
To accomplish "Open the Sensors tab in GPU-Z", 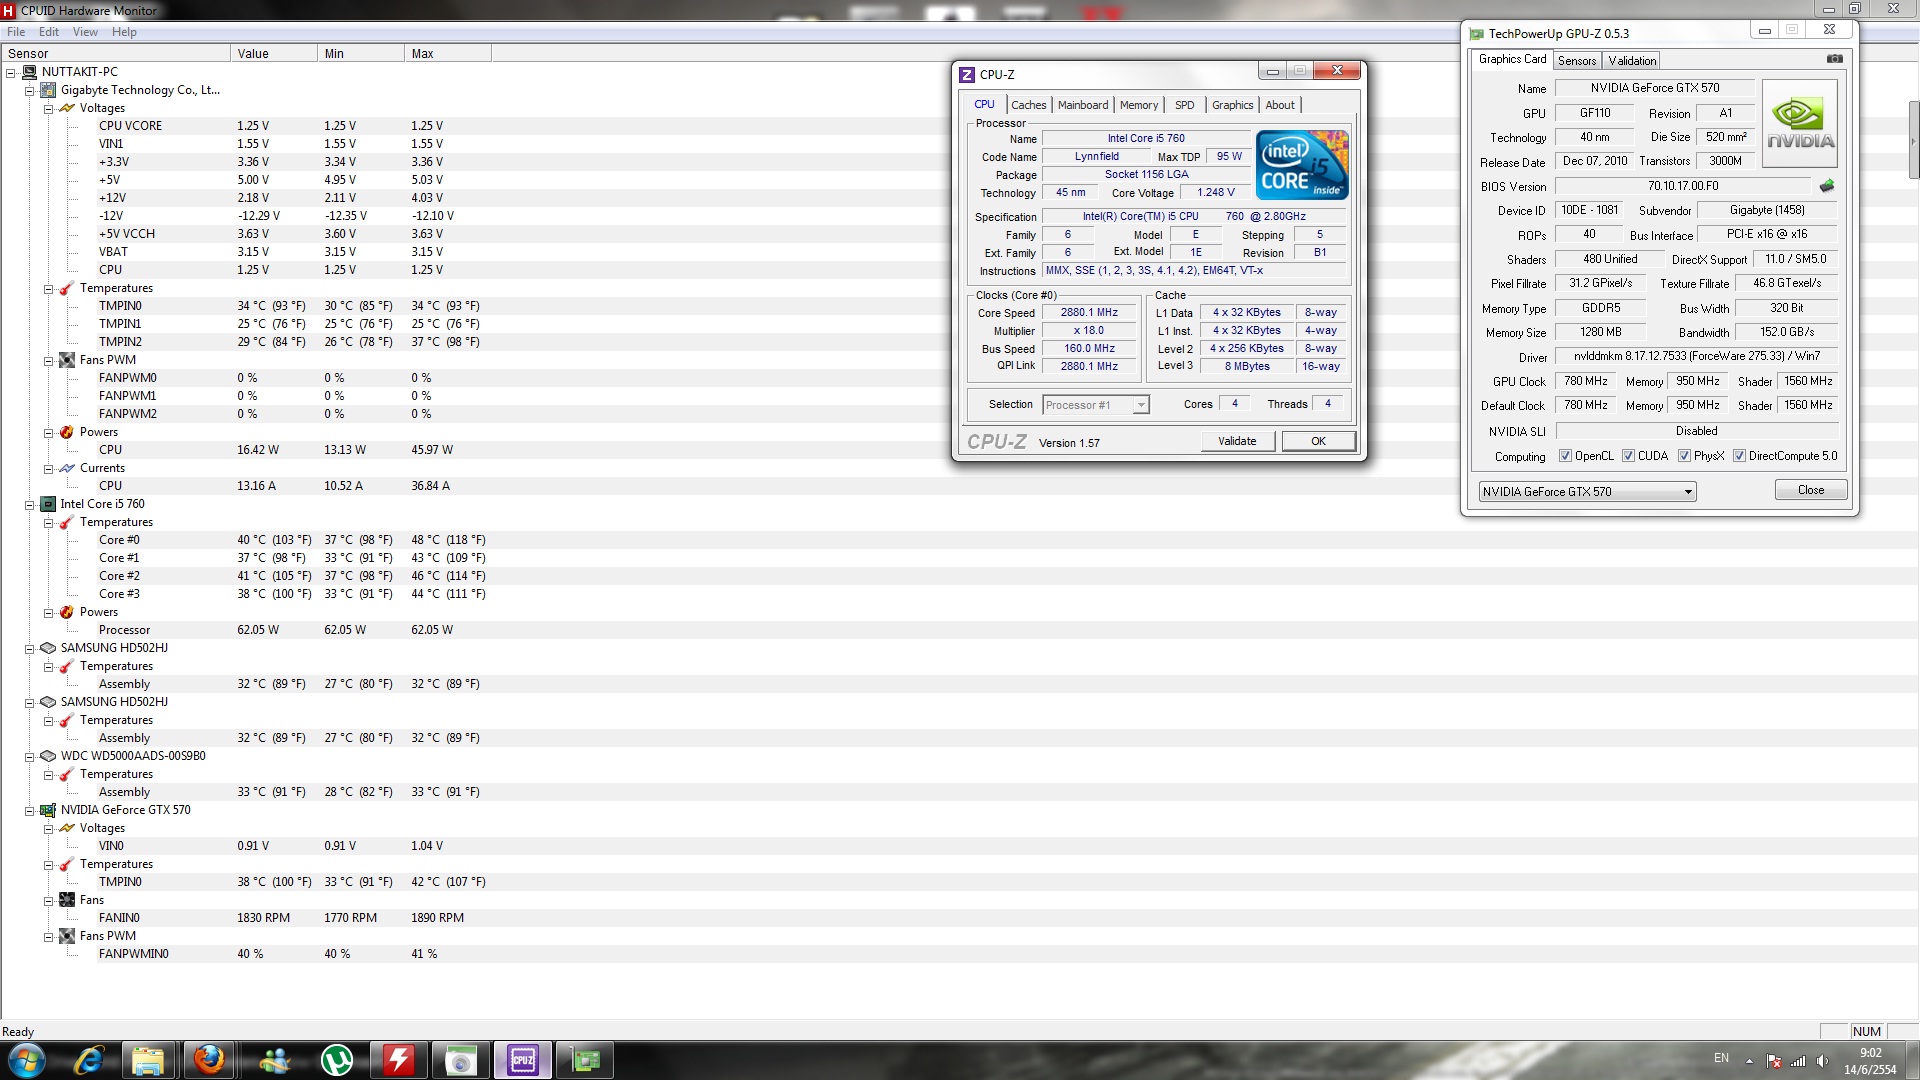I will (x=1576, y=61).
